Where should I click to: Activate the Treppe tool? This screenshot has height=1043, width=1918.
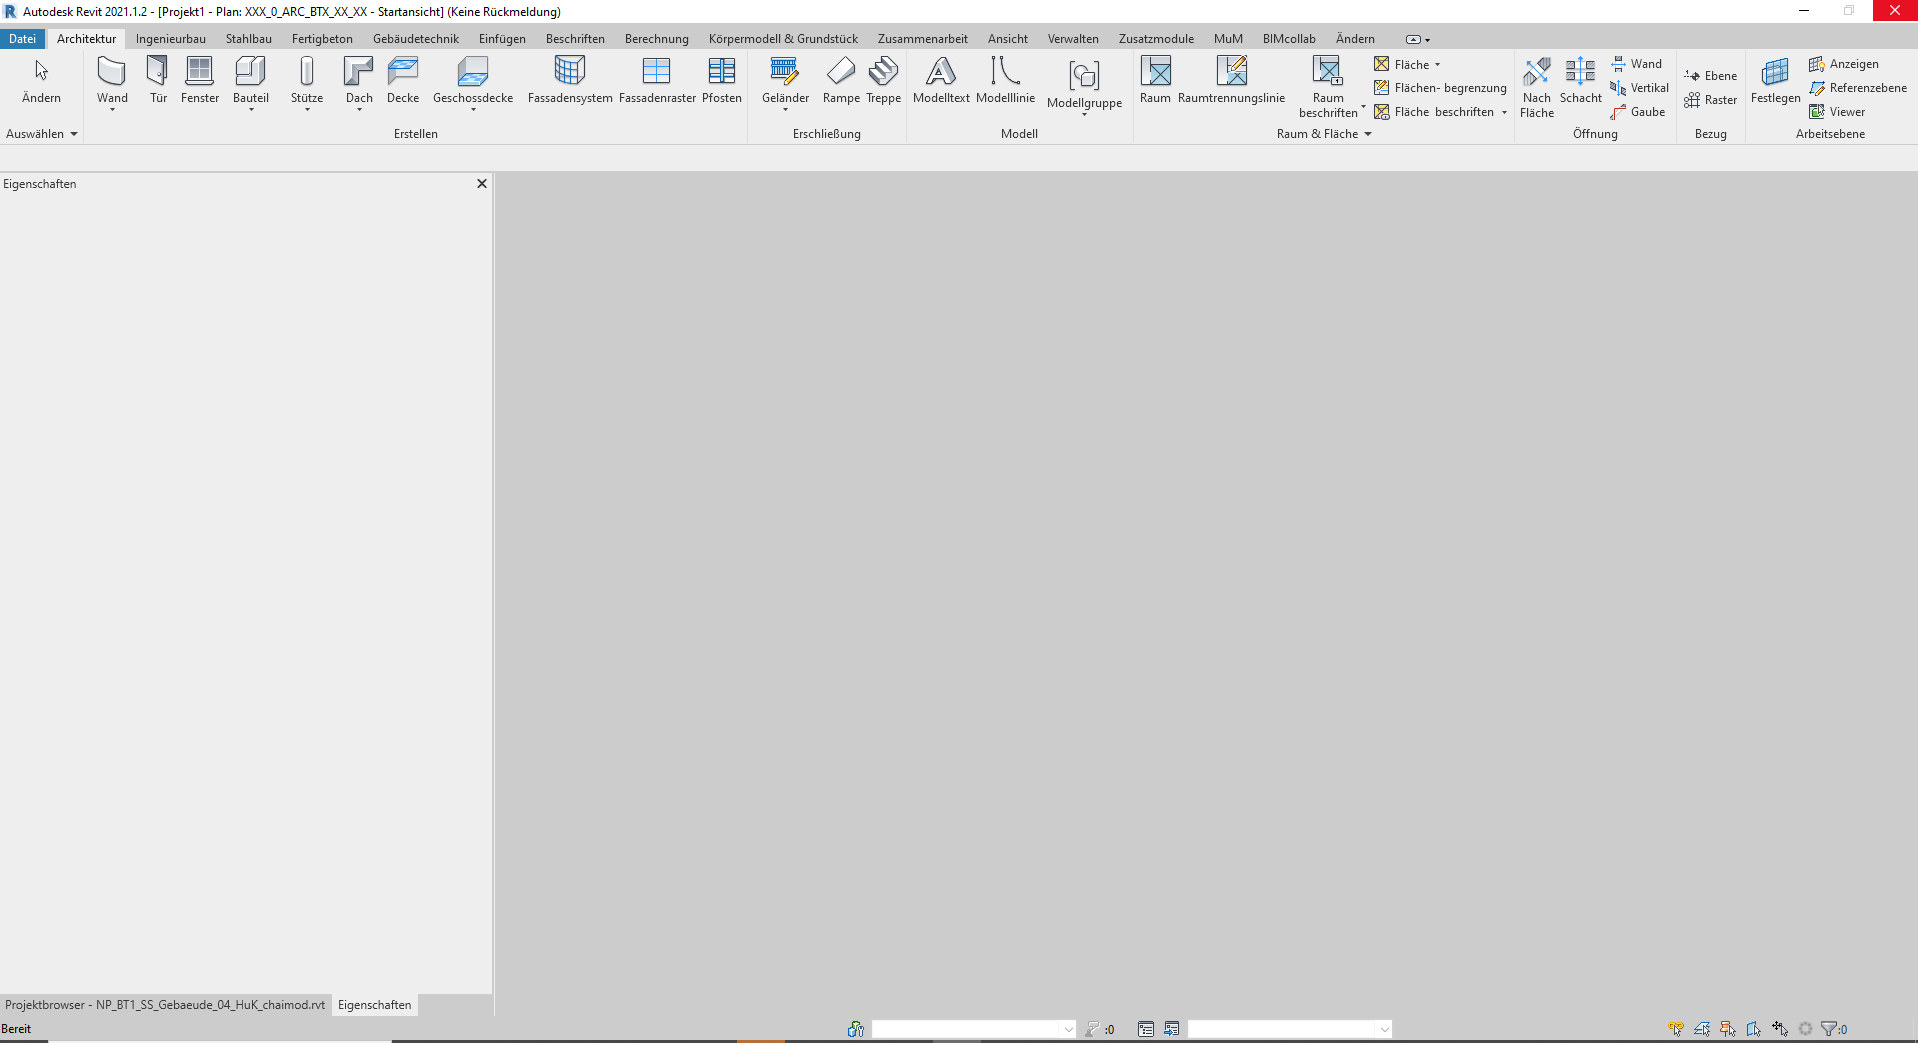(x=883, y=80)
